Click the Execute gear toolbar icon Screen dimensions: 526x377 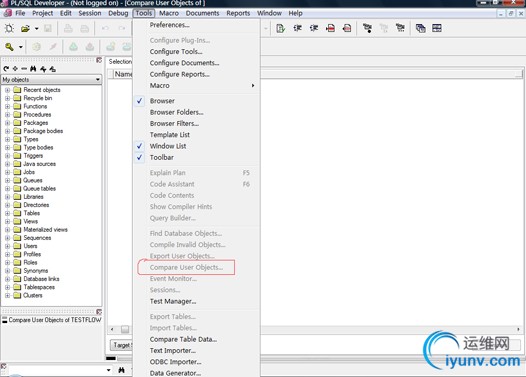pos(36,47)
